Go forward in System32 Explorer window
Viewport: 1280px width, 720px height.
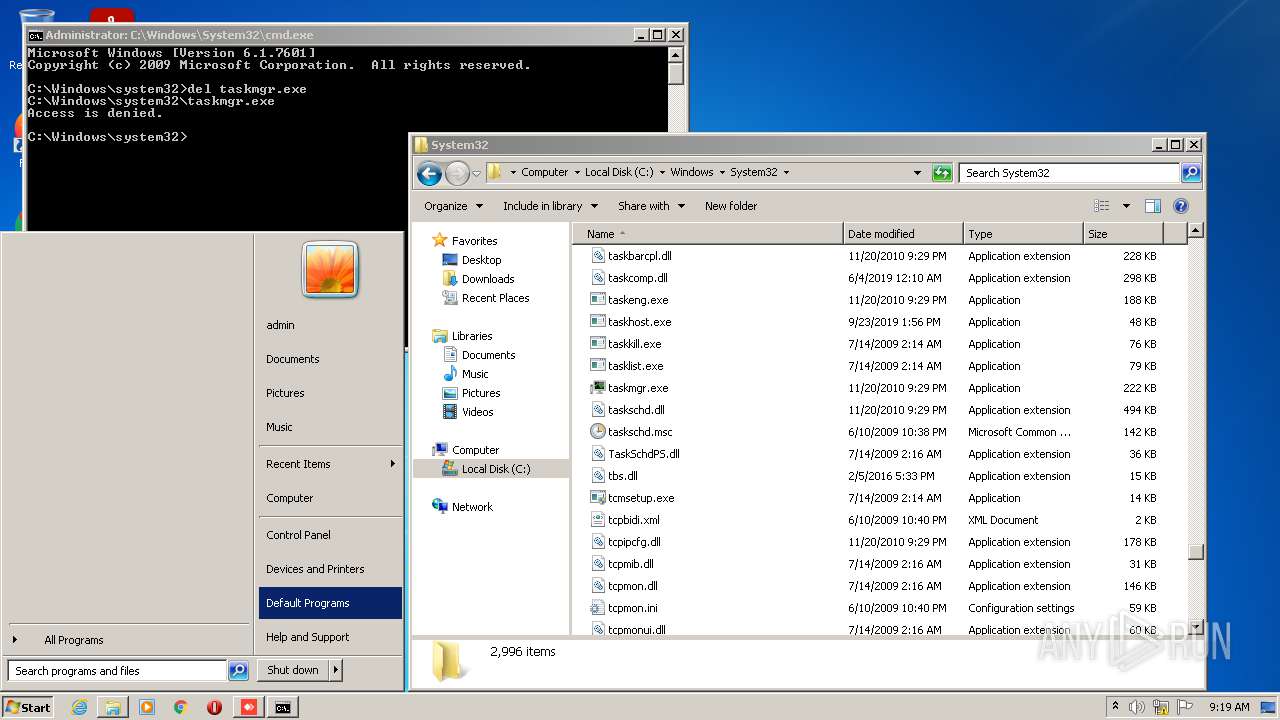pos(457,173)
